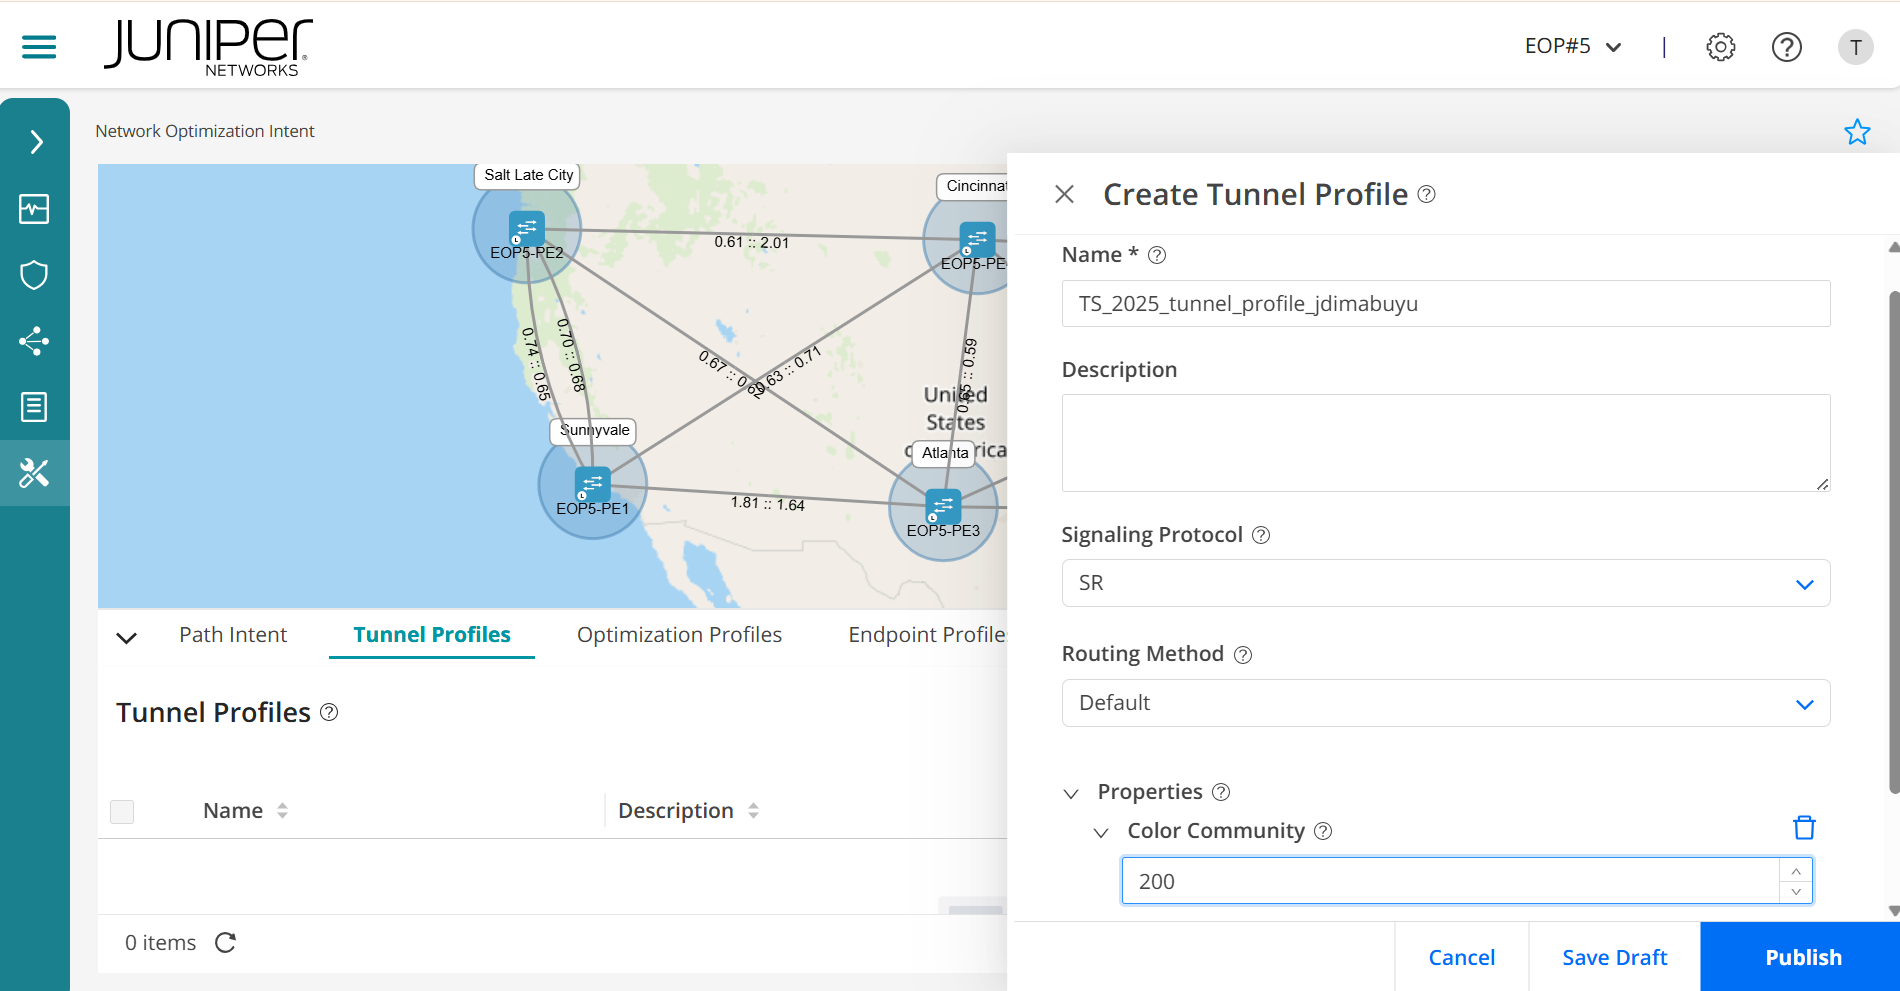This screenshot has width=1900, height=991.
Task: Refresh the Tunnel Profiles table
Action: click(x=226, y=942)
